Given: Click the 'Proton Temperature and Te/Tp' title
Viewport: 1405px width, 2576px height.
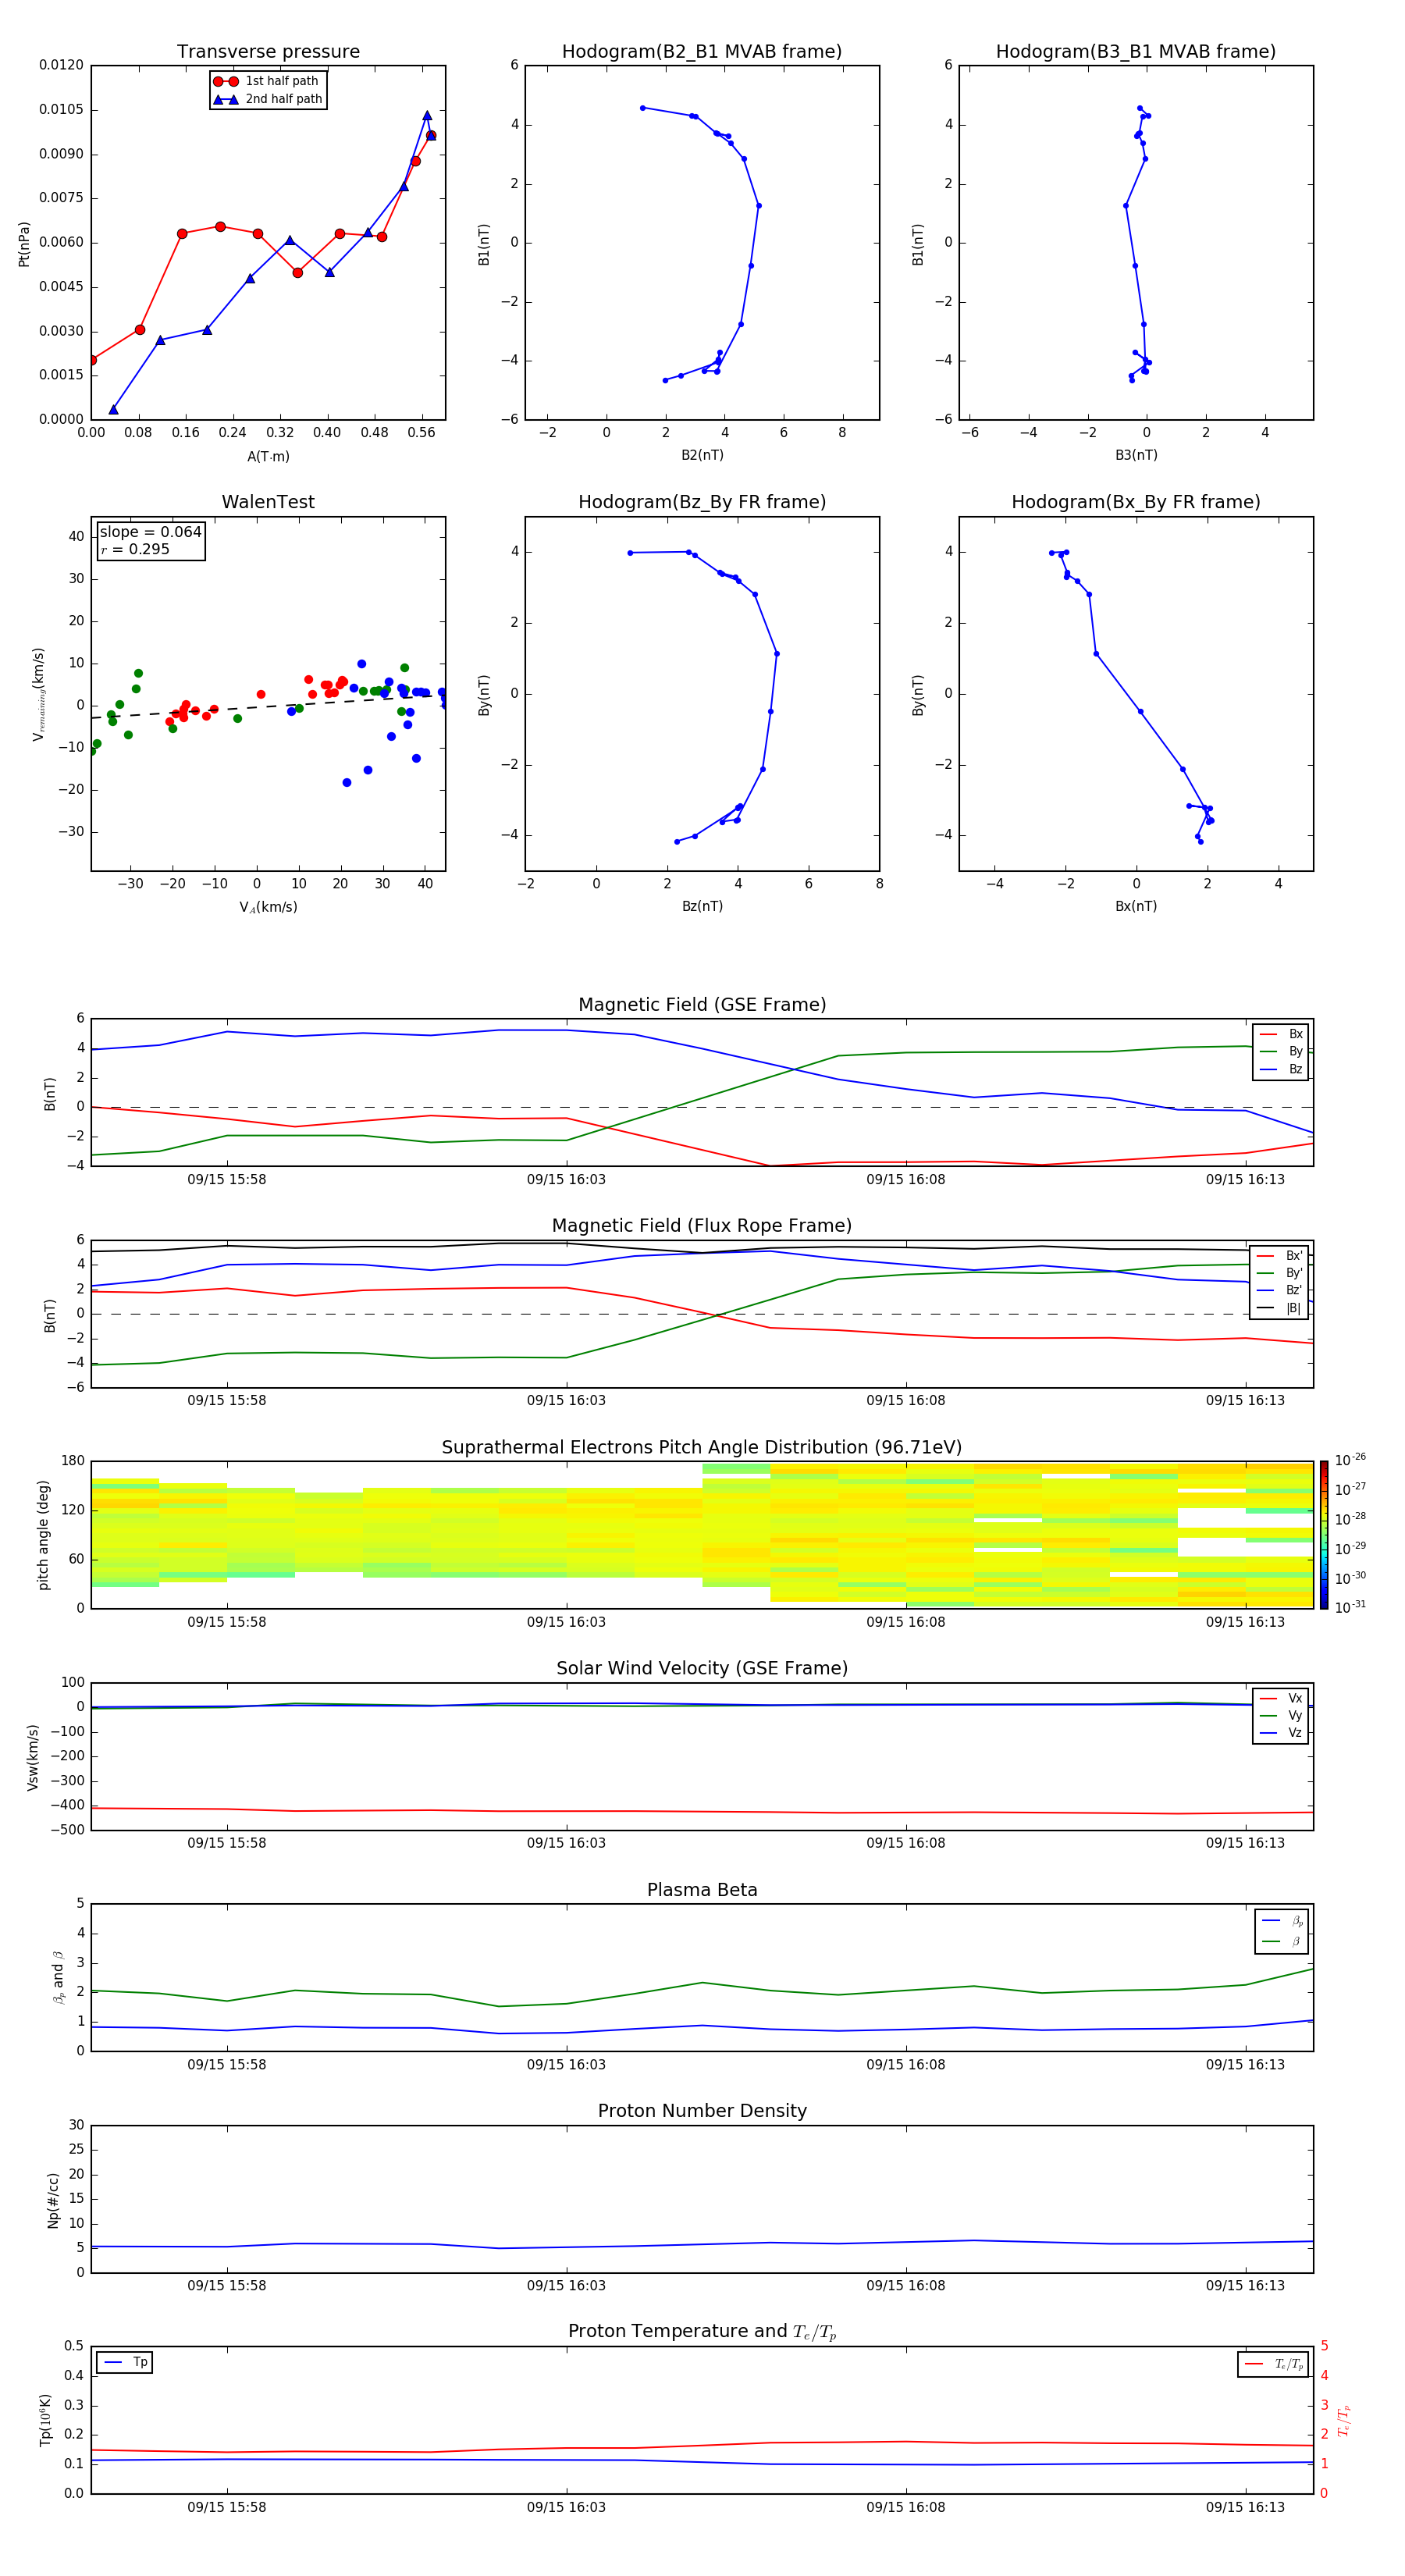Looking at the screenshot, I should (x=702, y=2331).
